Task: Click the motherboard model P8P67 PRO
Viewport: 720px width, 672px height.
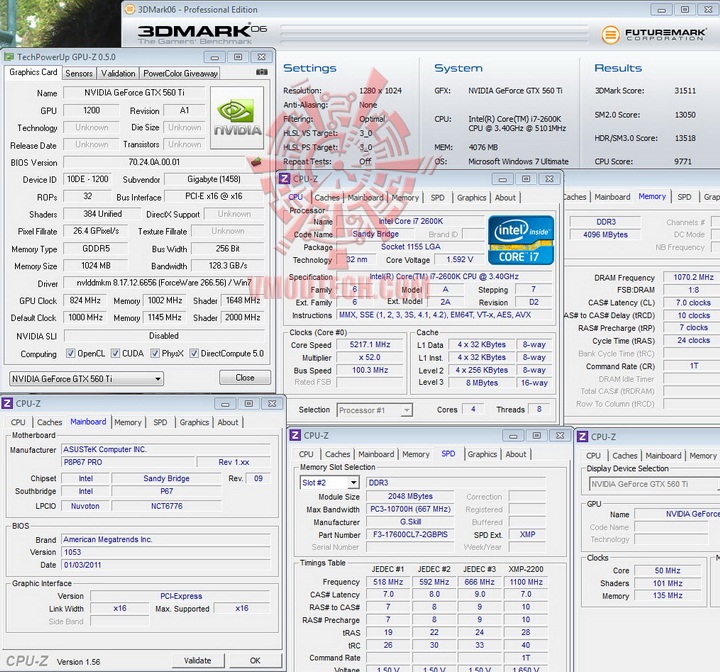Action: pyautogui.click(x=128, y=462)
